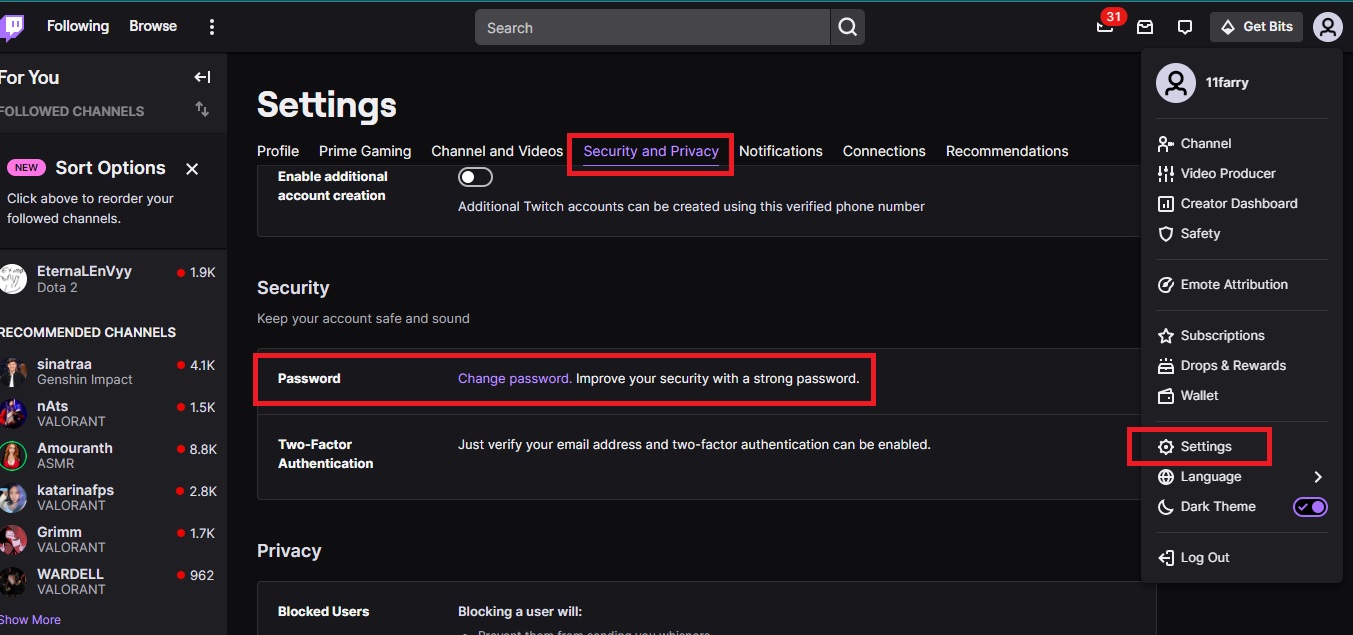Open the three-dot more menu
The height and width of the screenshot is (635, 1353).
pyautogui.click(x=211, y=27)
